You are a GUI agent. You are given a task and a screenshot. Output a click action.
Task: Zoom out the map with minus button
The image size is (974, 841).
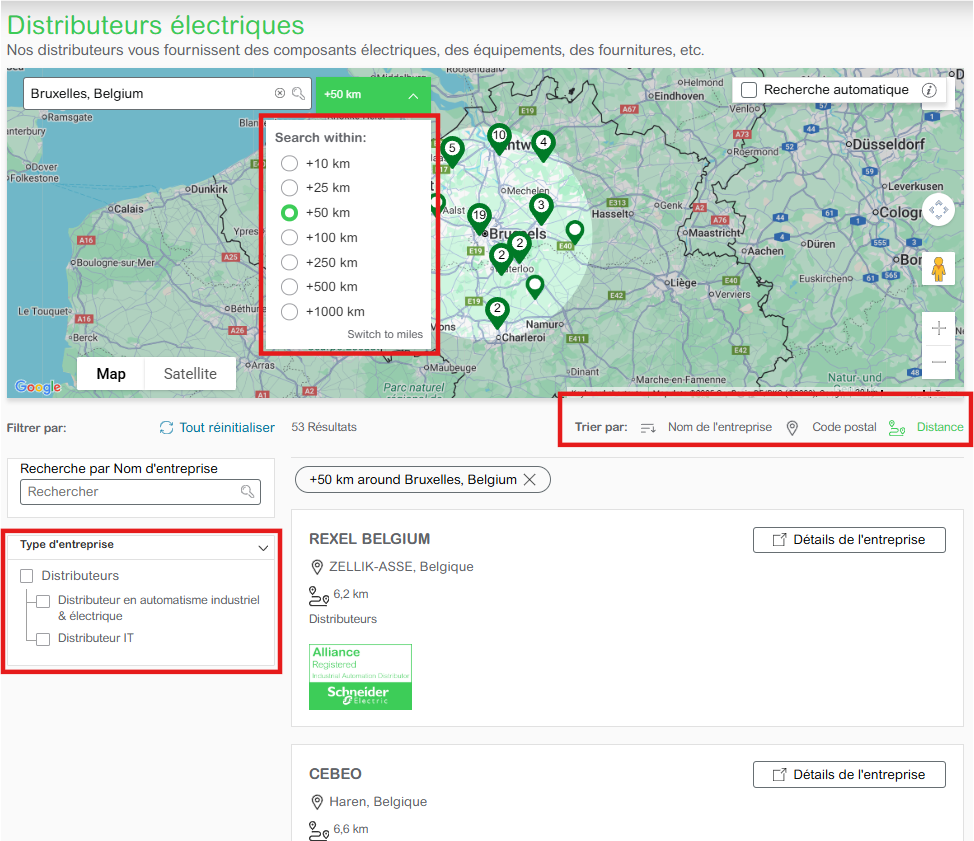pos(939,361)
